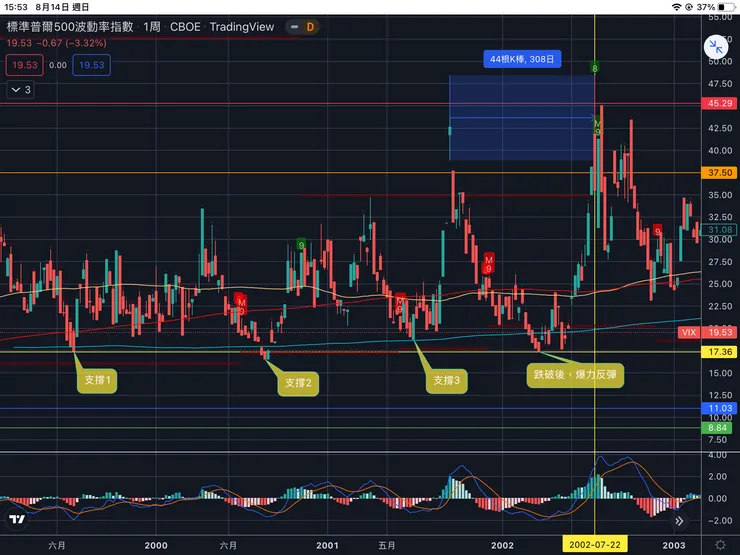Click the blue 19.53 buy price box

coord(92,65)
